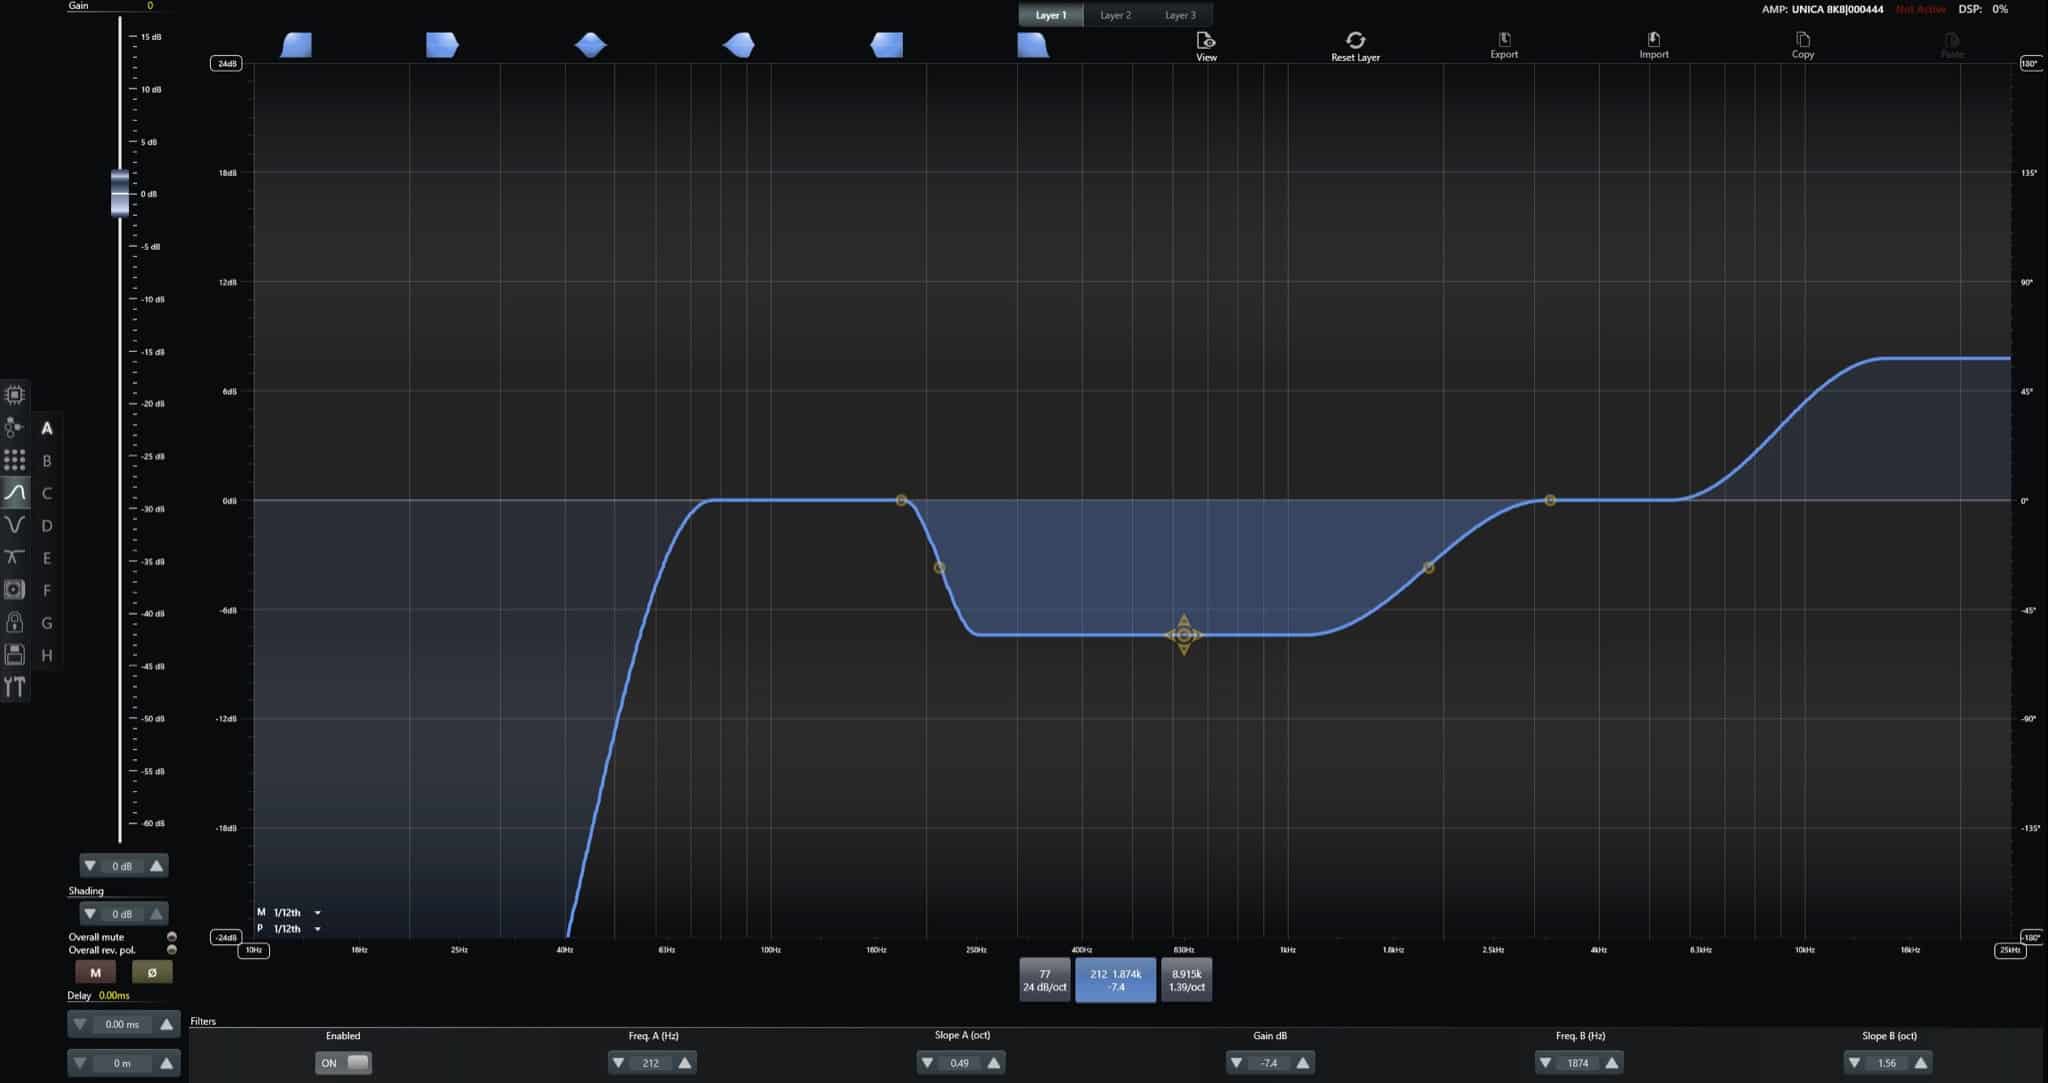Increase Freq. A value with up arrow

(x=685, y=1063)
